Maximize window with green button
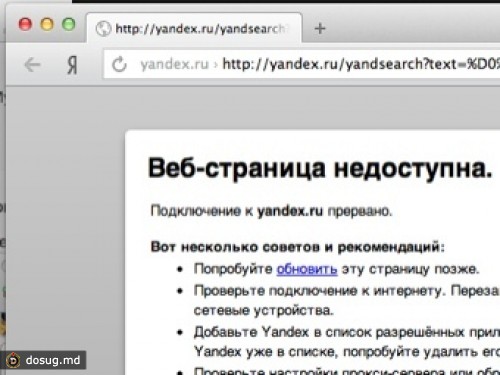This screenshot has width=500, height=375. (x=69, y=24)
